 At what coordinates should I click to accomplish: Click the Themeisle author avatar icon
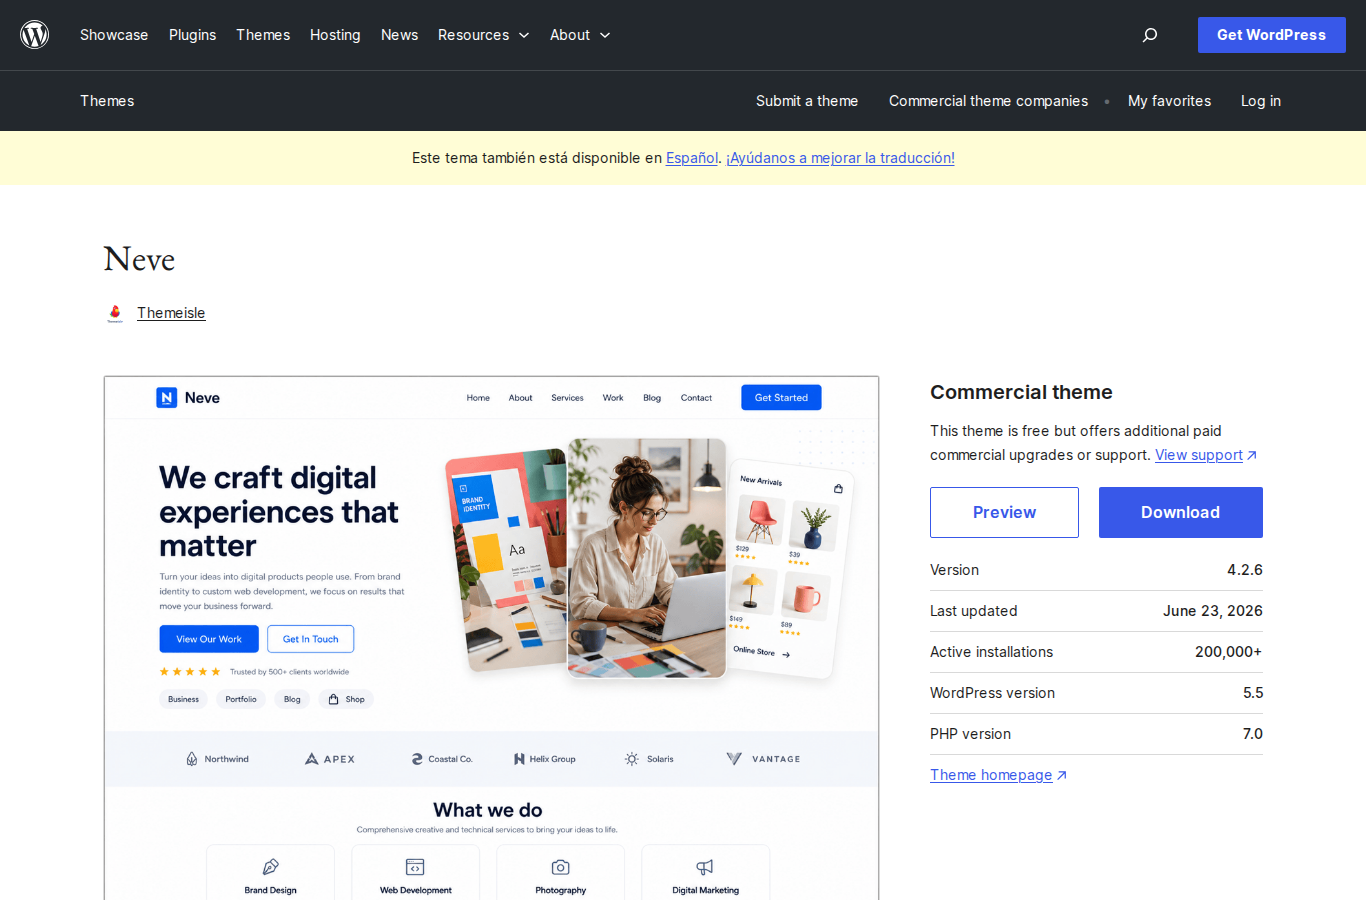[x=115, y=313]
